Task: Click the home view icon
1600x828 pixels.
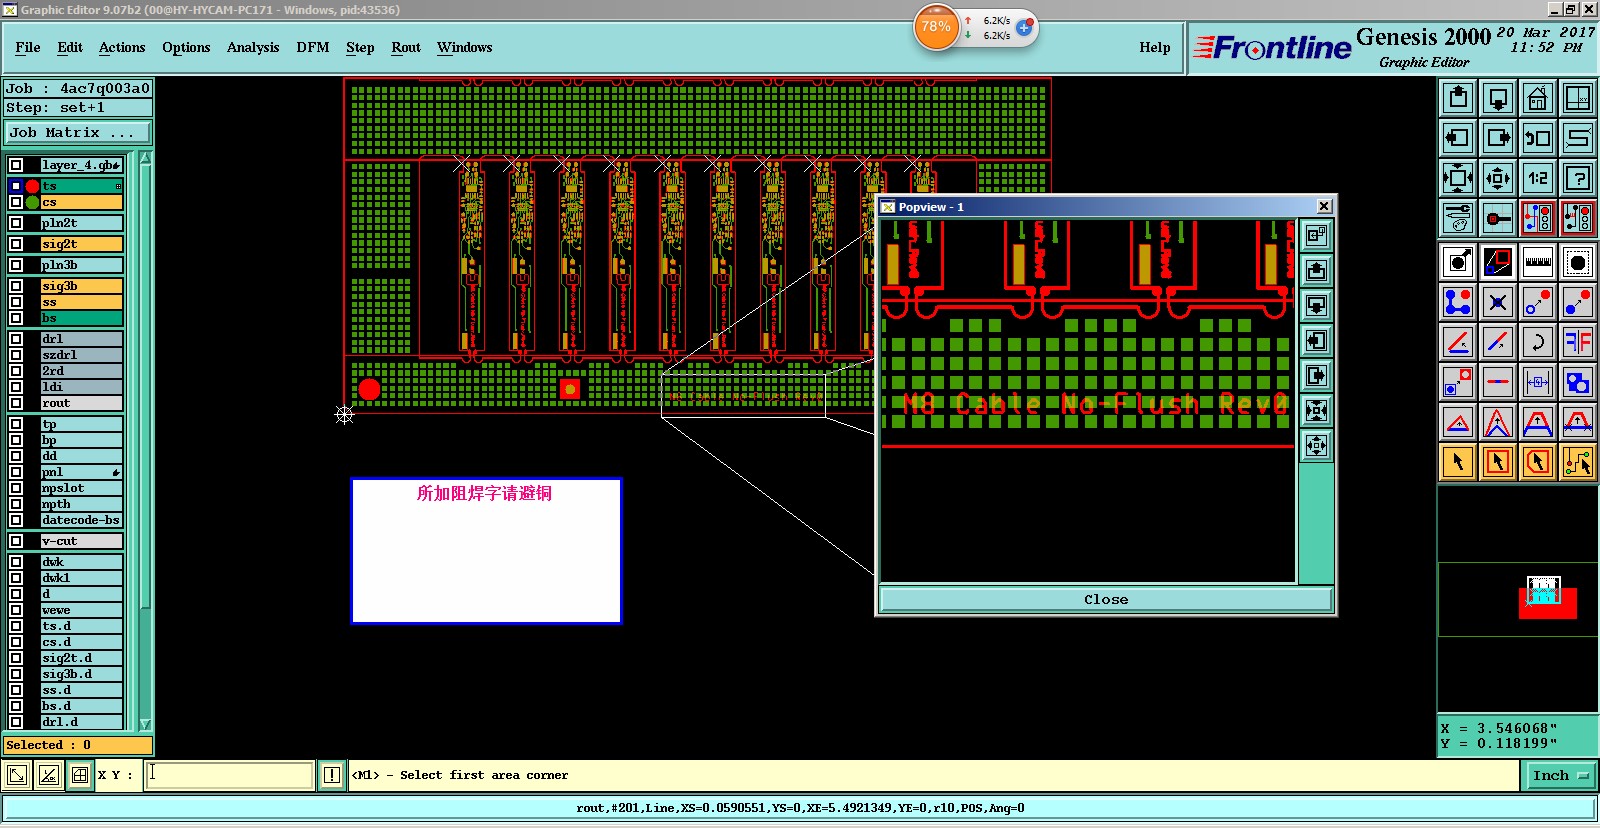Action: click(x=1538, y=98)
